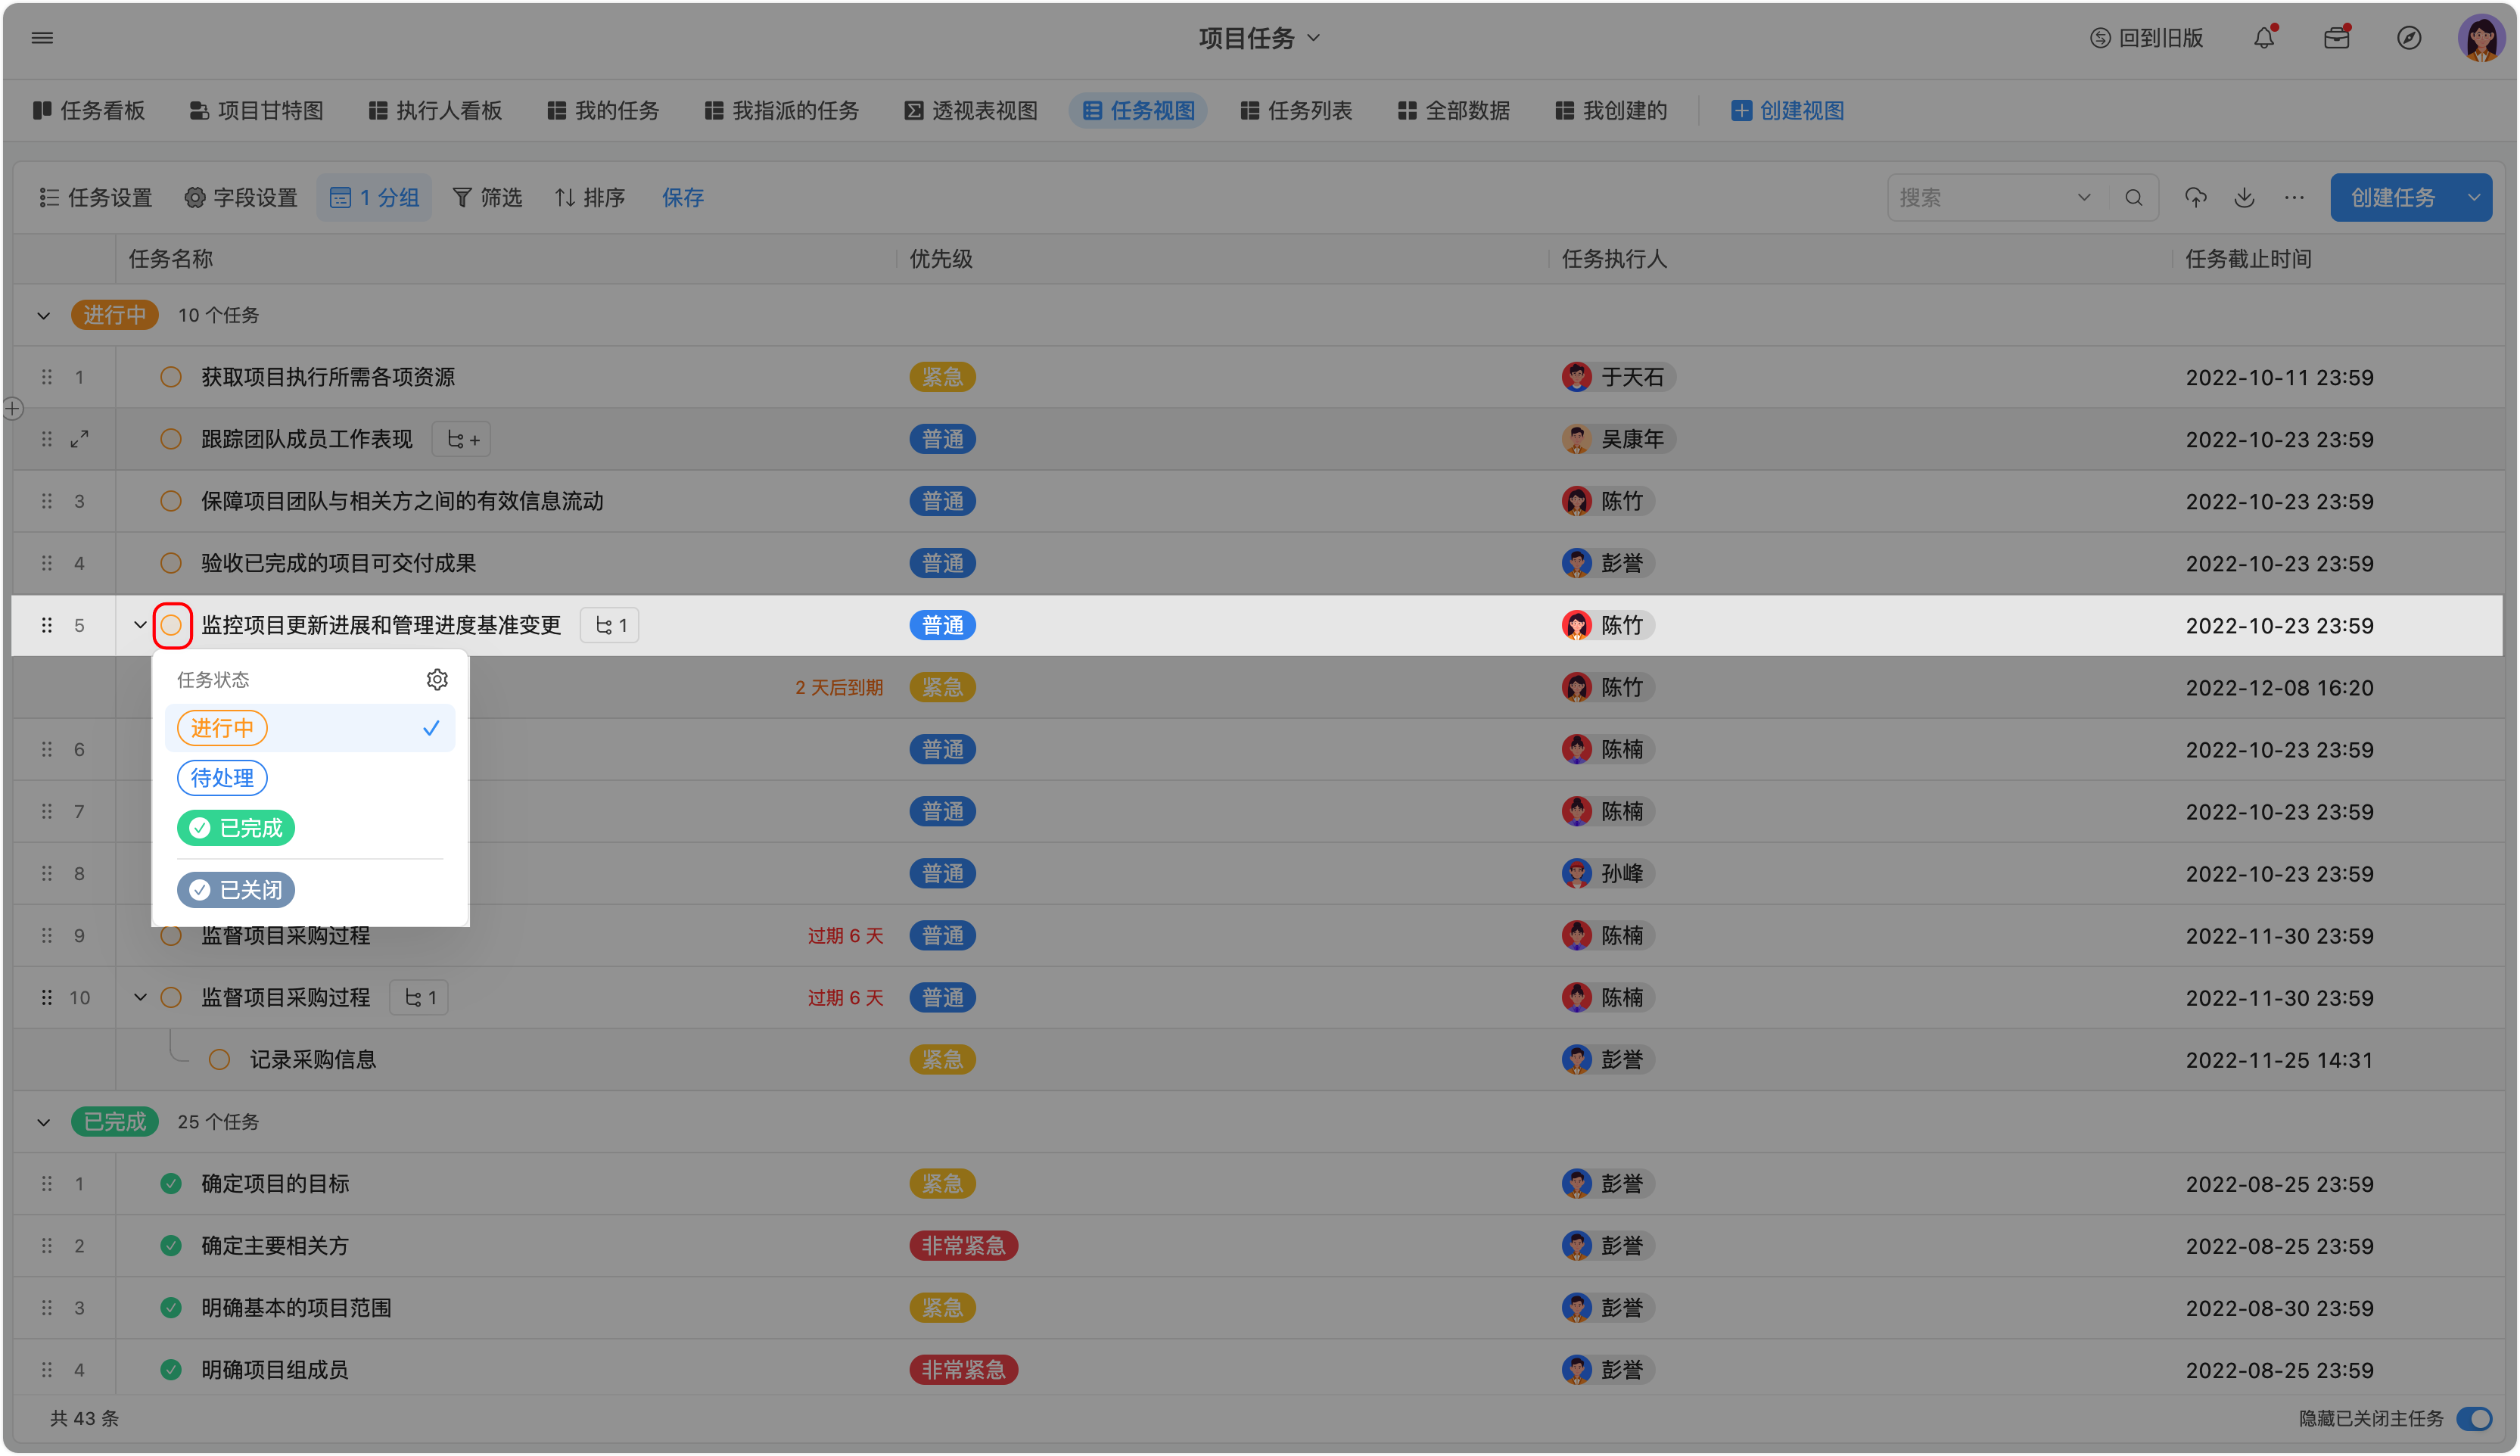Toggle 隐藏已关闭主任务 switch
This screenshot has height=1456, width=2520.
2474,1418
